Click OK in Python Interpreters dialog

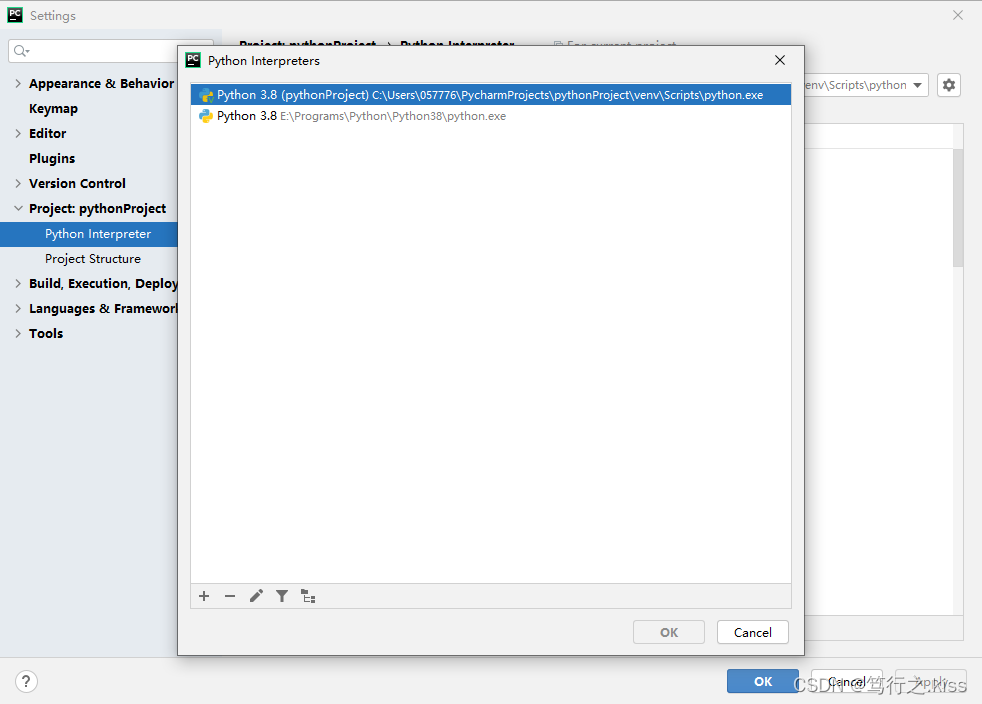click(x=669, y=633)
